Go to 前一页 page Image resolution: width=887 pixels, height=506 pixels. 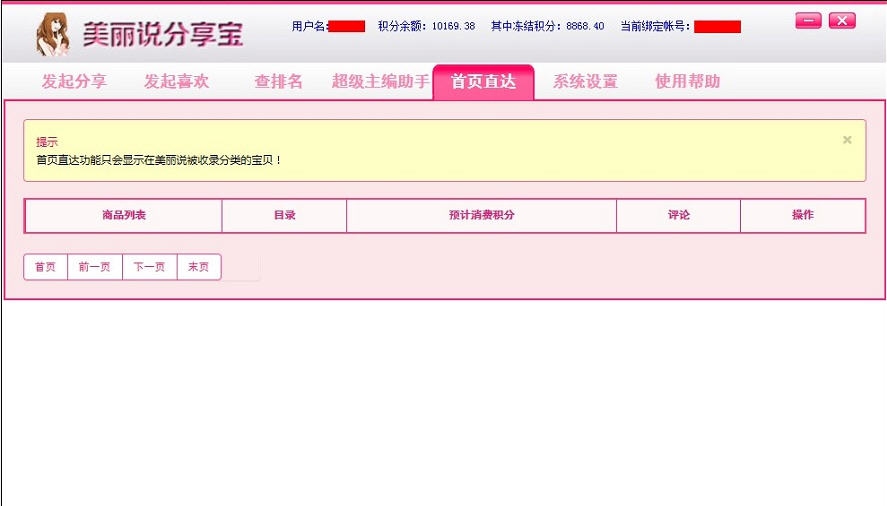[x=94, y=267]
